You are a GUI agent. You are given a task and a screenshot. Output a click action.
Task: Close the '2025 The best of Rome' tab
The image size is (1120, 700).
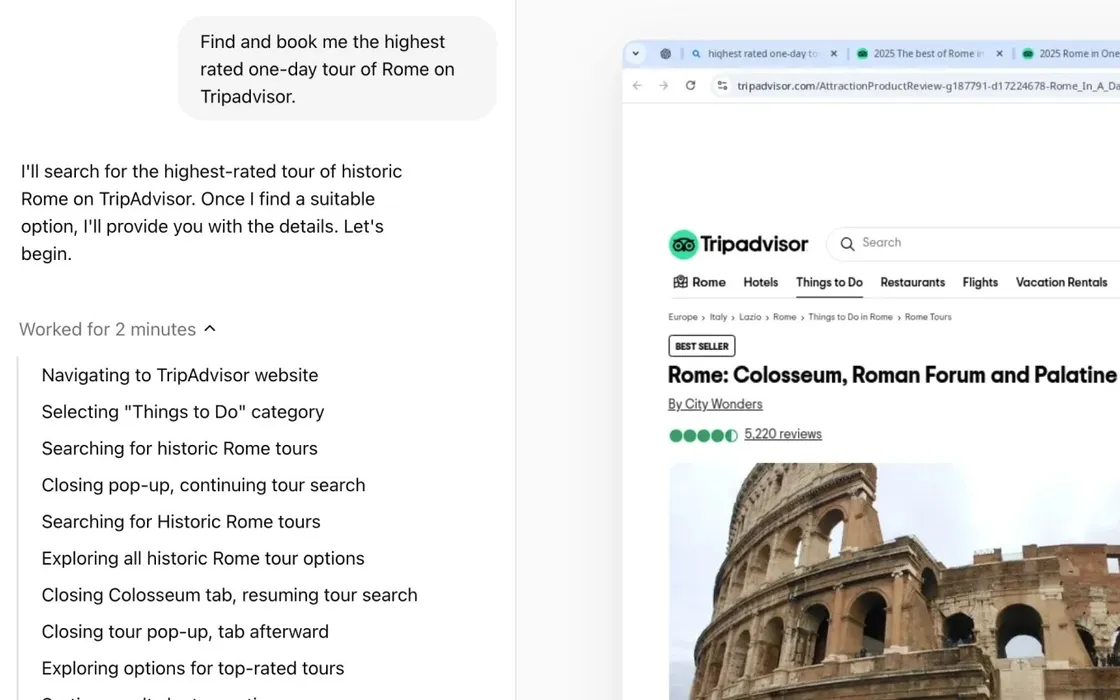coord(999,54)
